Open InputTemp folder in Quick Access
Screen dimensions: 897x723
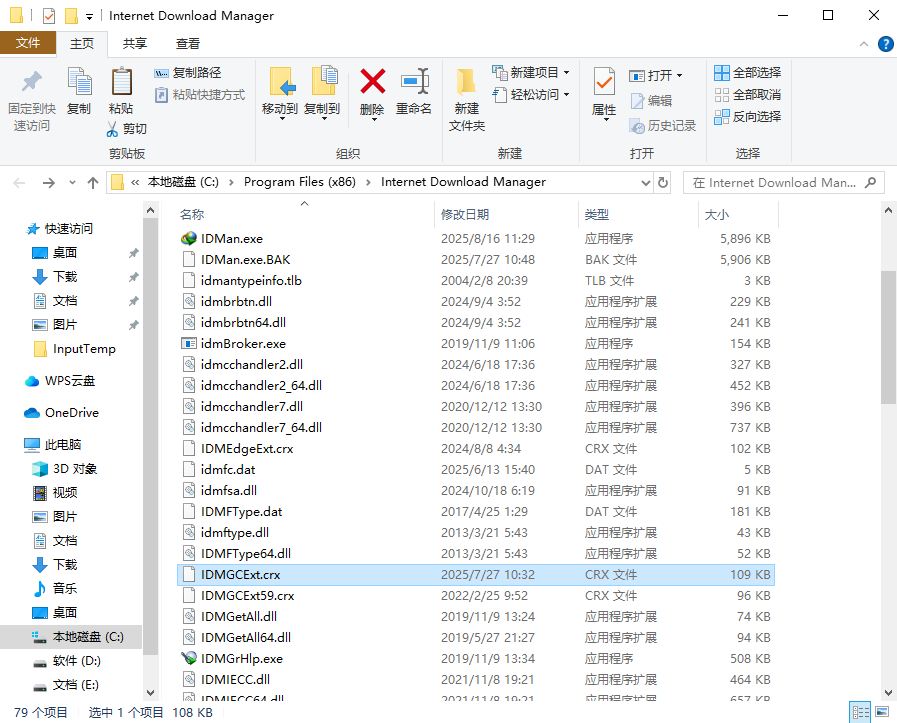(x=75, y=349)
